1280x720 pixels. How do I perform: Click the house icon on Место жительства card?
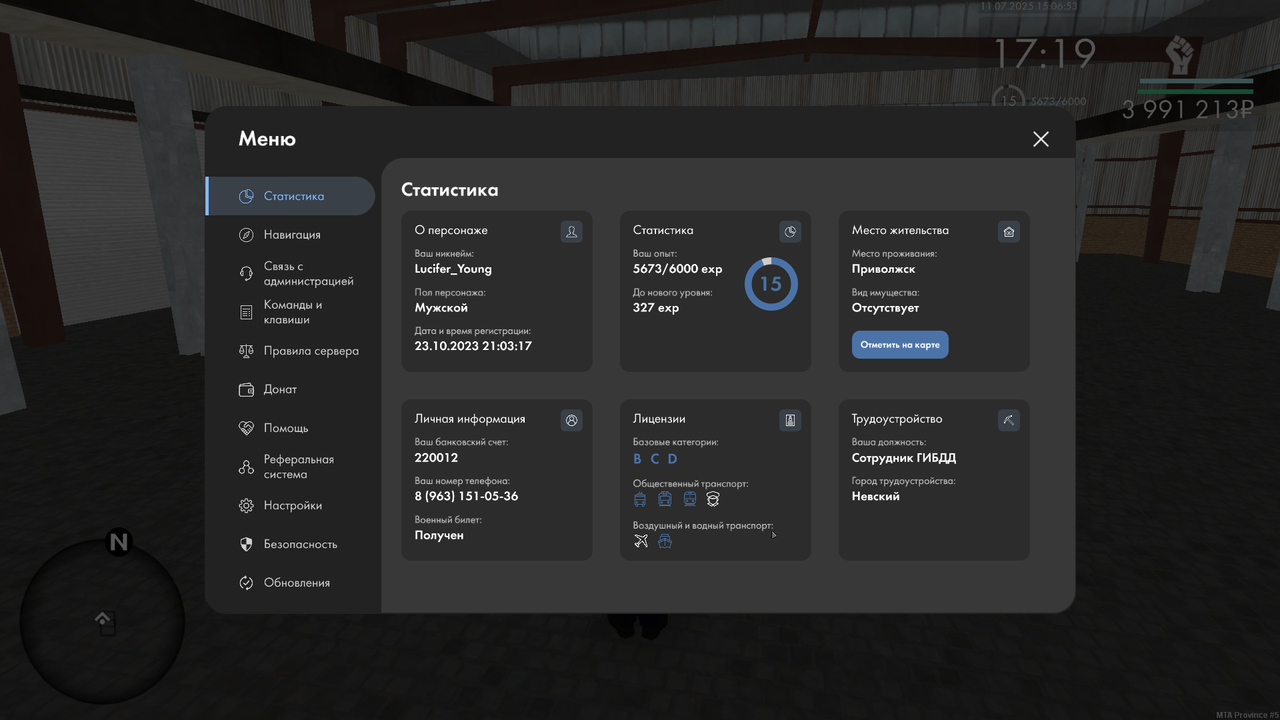click(x=1009, y=232)
